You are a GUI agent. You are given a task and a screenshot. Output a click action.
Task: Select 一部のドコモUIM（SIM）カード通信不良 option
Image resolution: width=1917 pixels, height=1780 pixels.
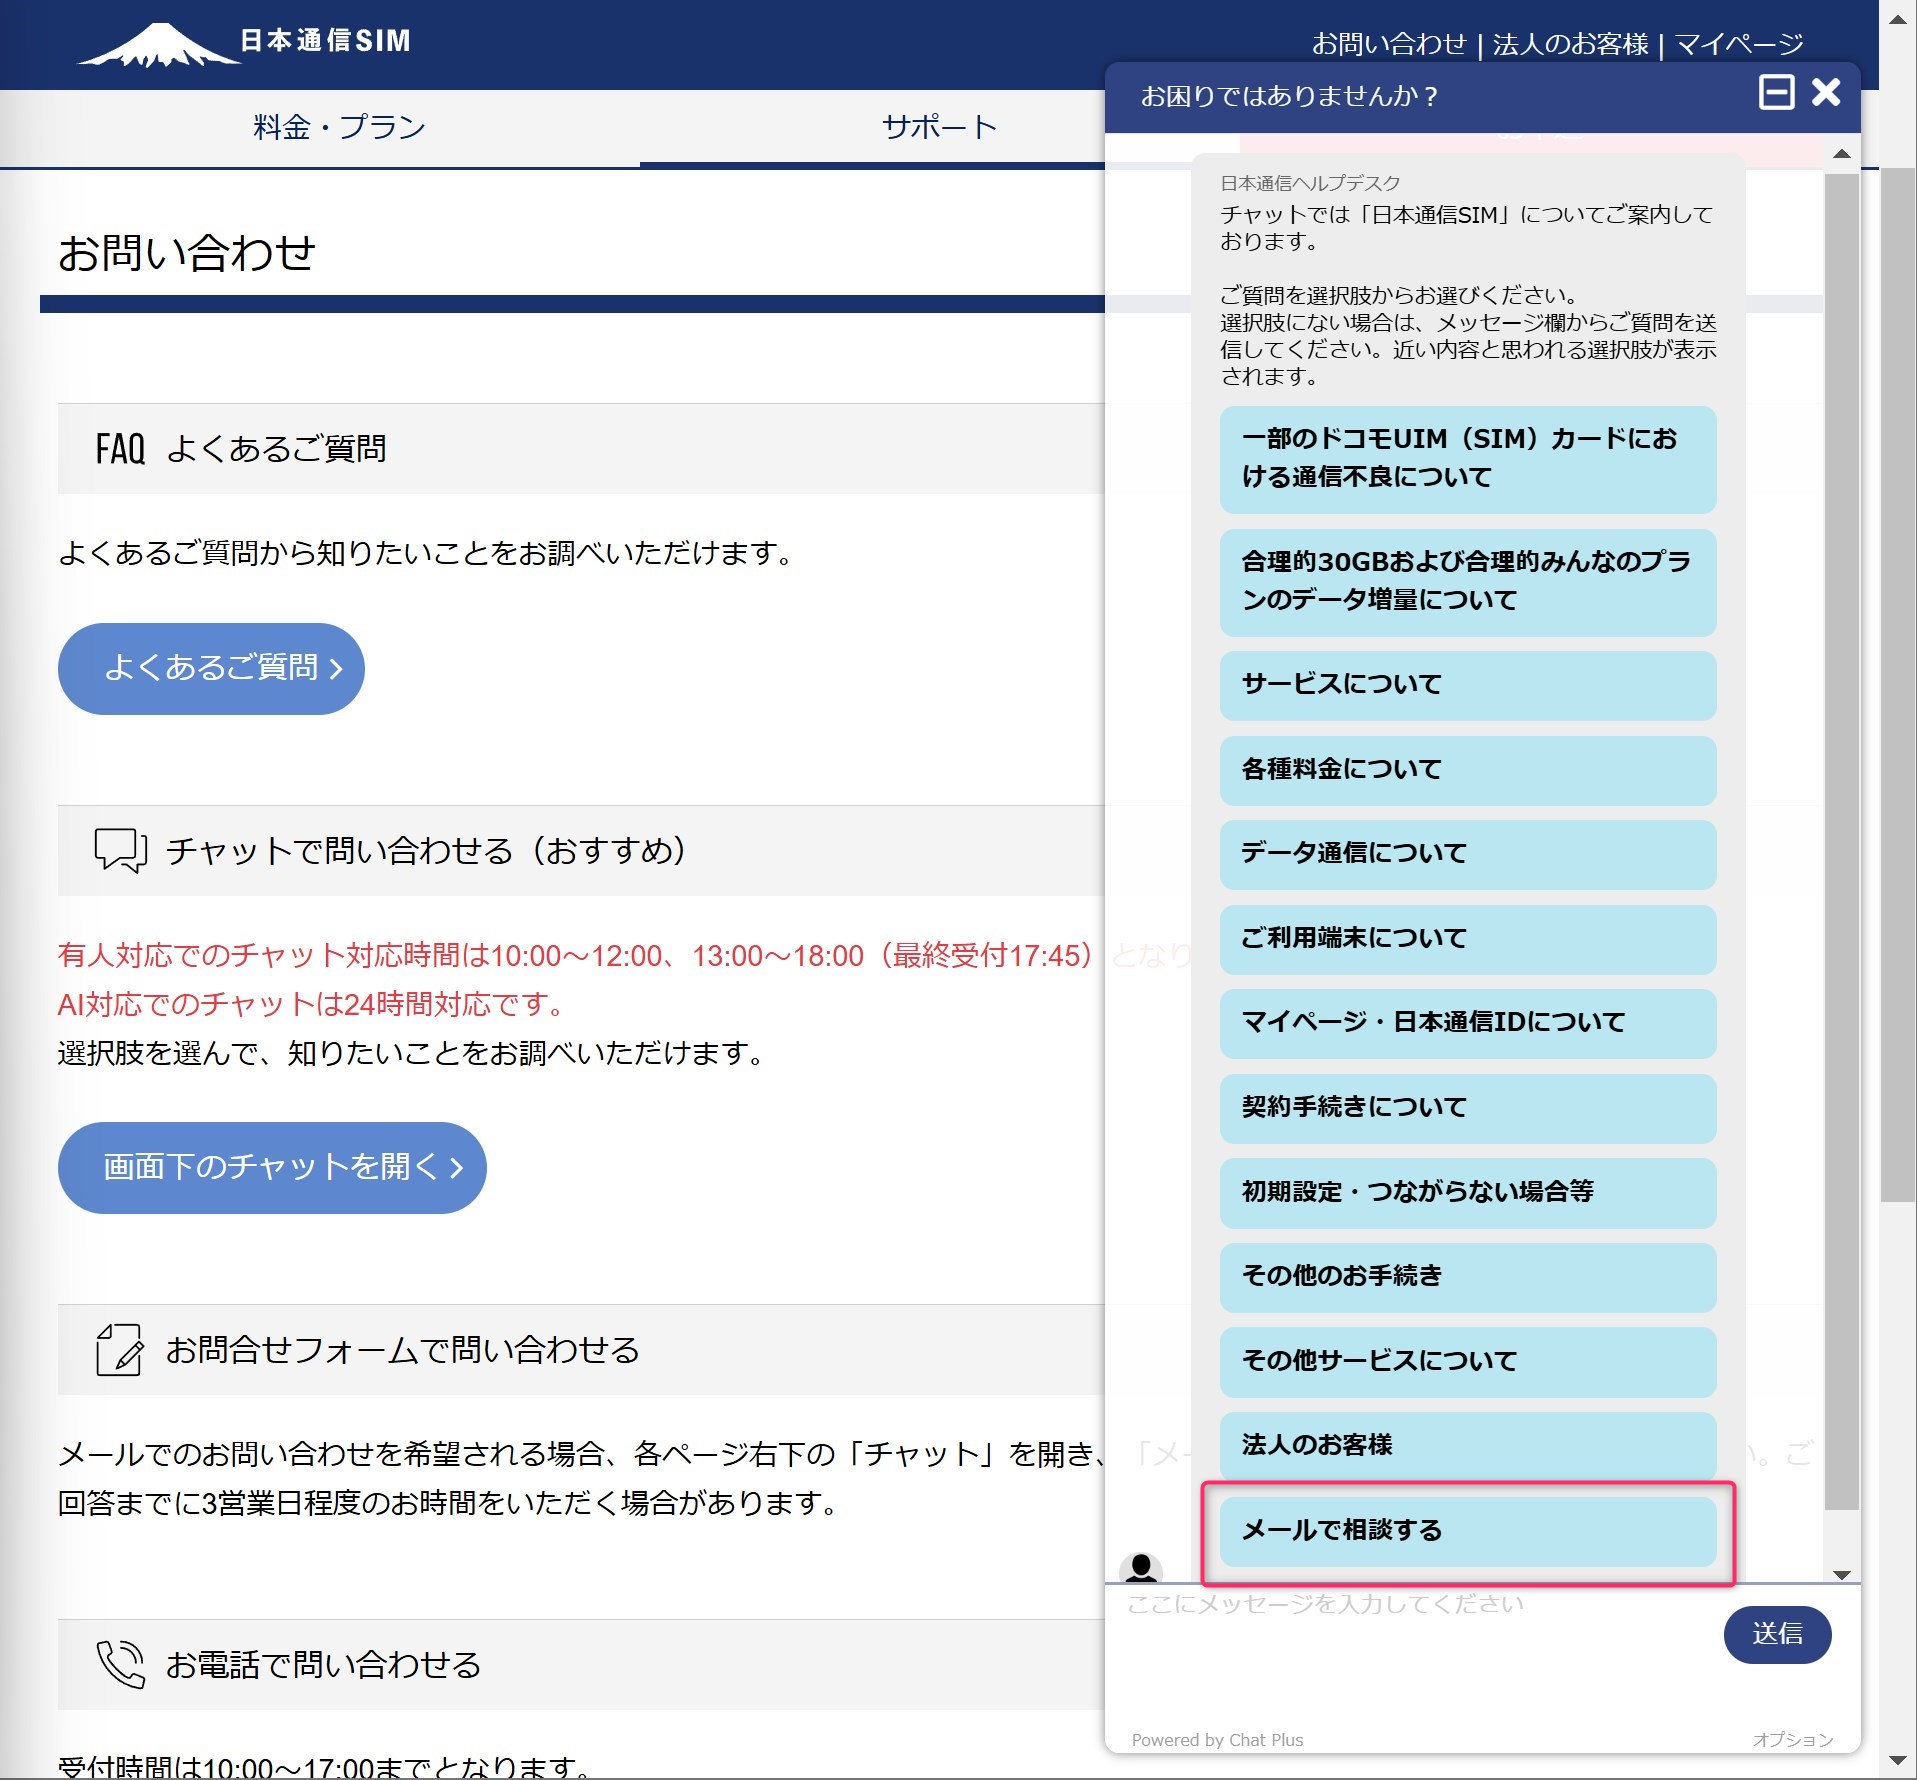tap(1468, 459)
